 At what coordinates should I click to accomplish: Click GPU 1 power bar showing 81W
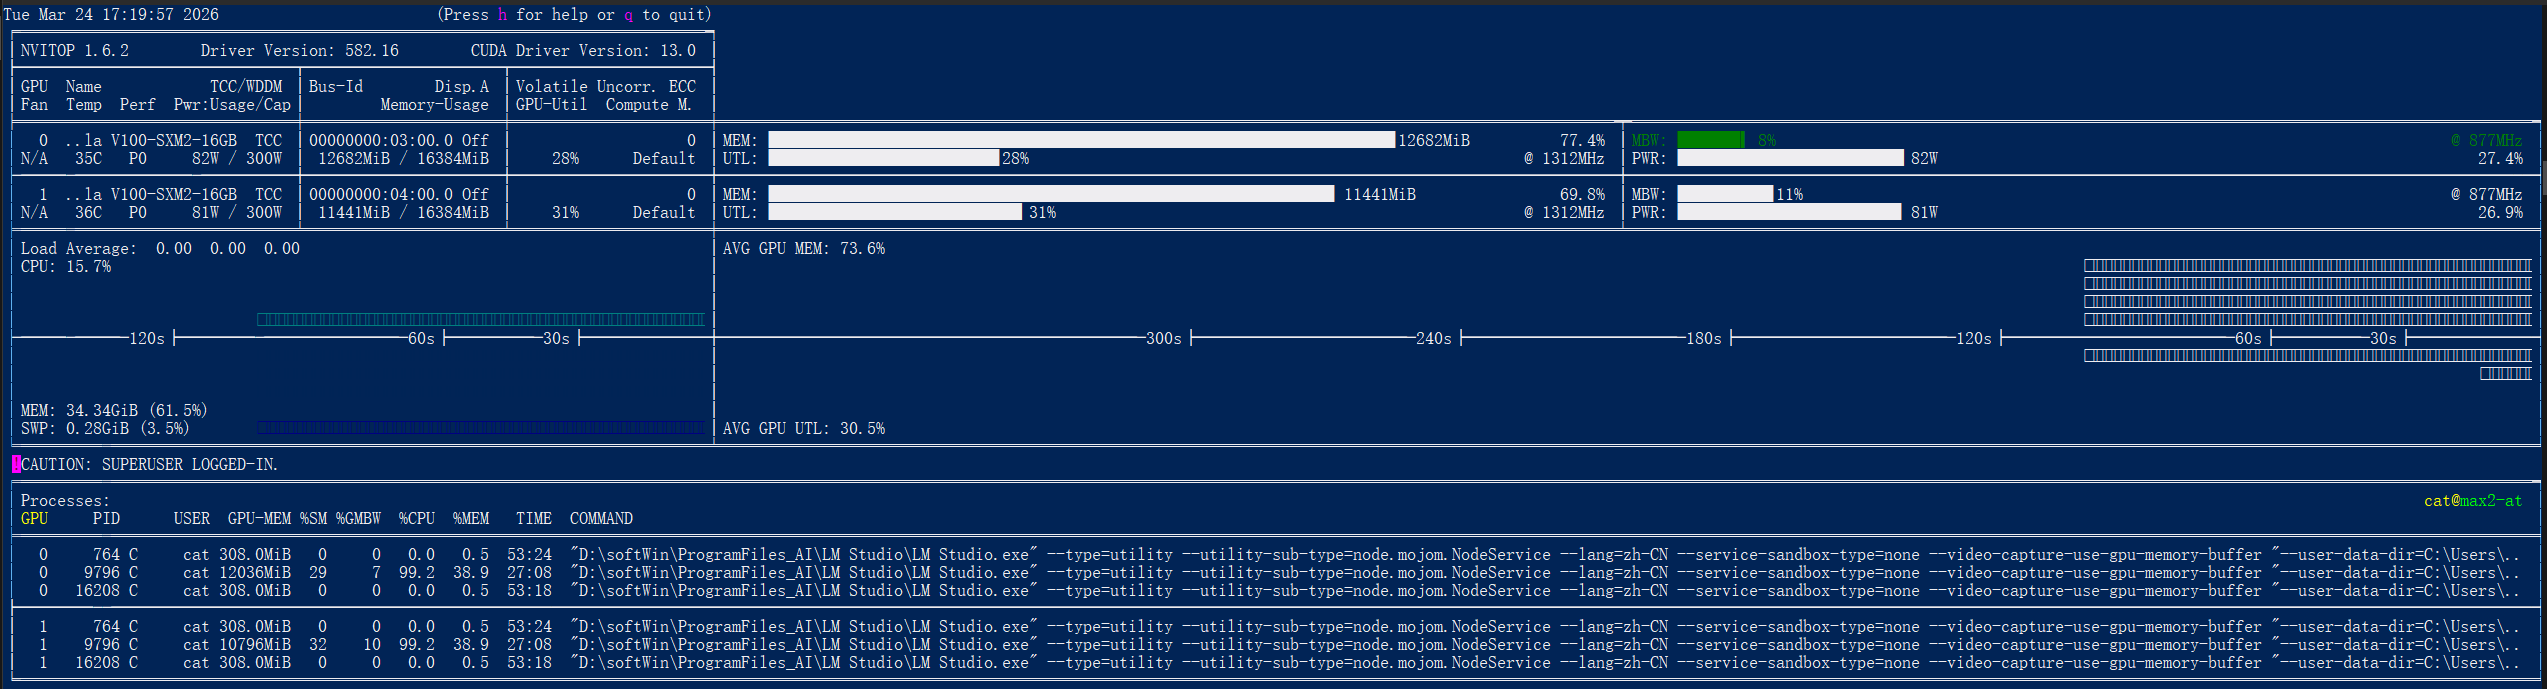click(x=1788, y=212)
